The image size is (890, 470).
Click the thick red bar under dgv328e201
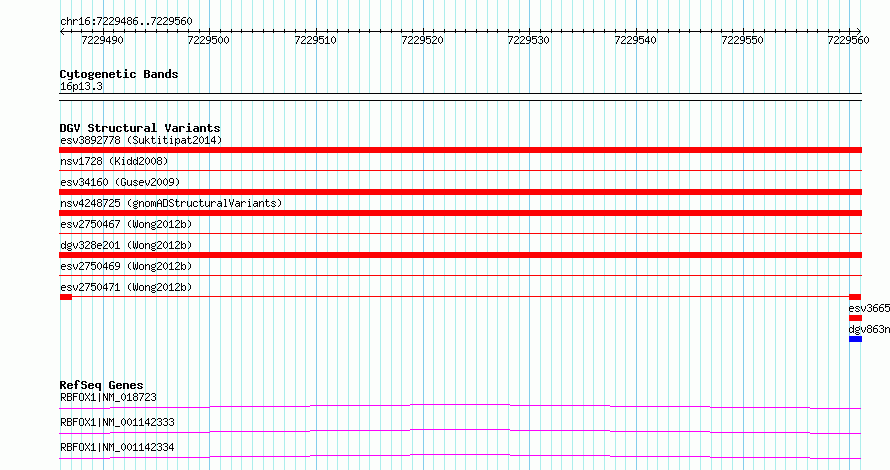tap(460, 255)
